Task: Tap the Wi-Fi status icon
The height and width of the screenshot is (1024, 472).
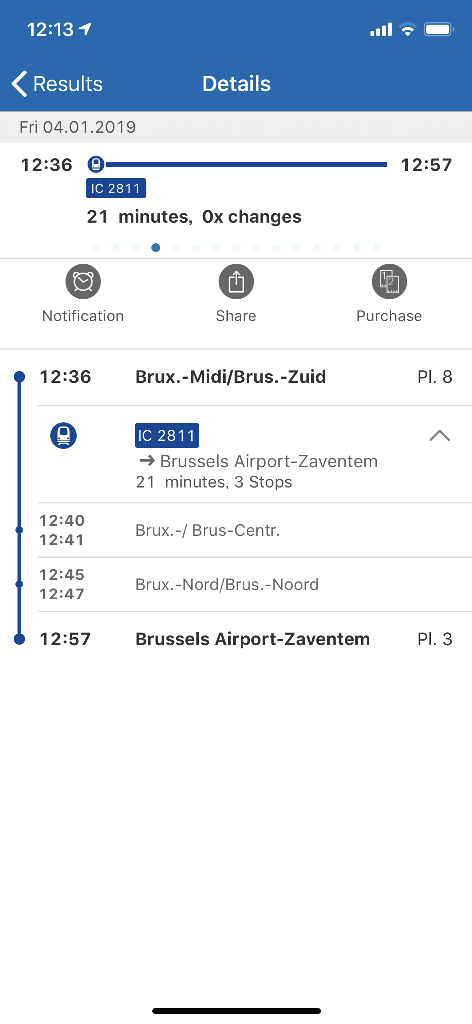Action: pyautogui.click(x=408, y=29)
